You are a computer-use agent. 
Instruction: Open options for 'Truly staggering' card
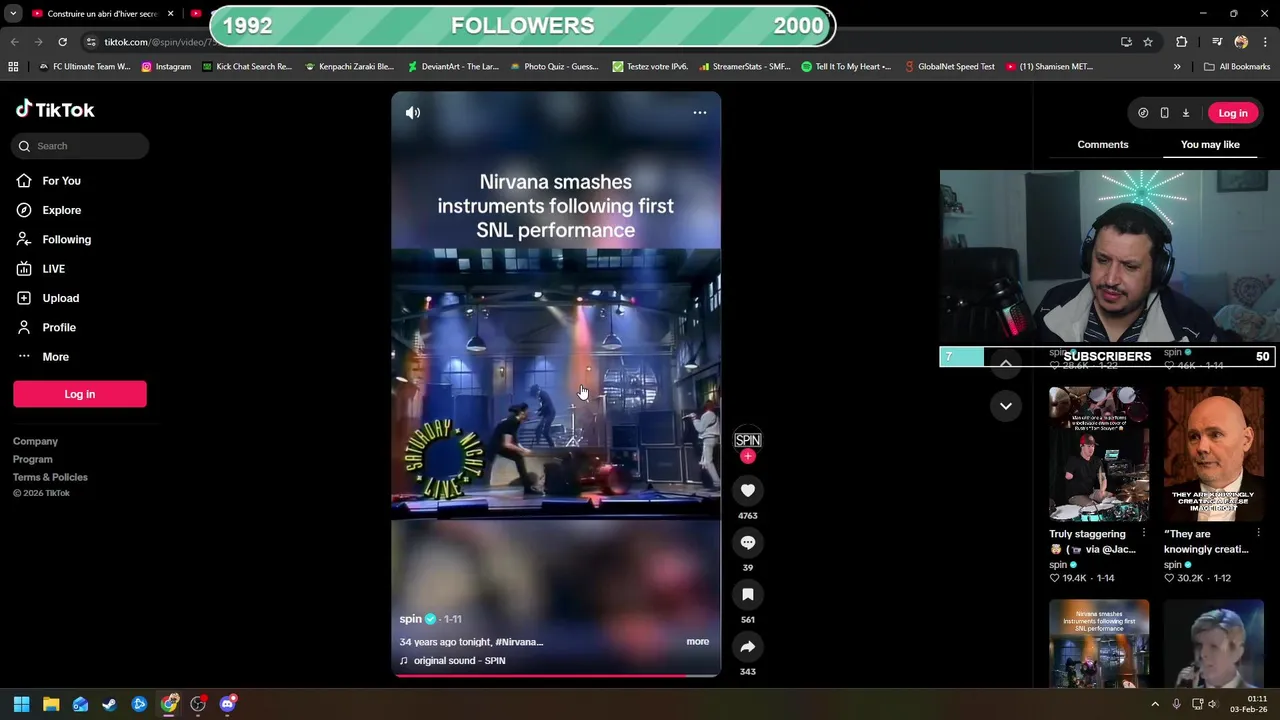coord(1143,534)
